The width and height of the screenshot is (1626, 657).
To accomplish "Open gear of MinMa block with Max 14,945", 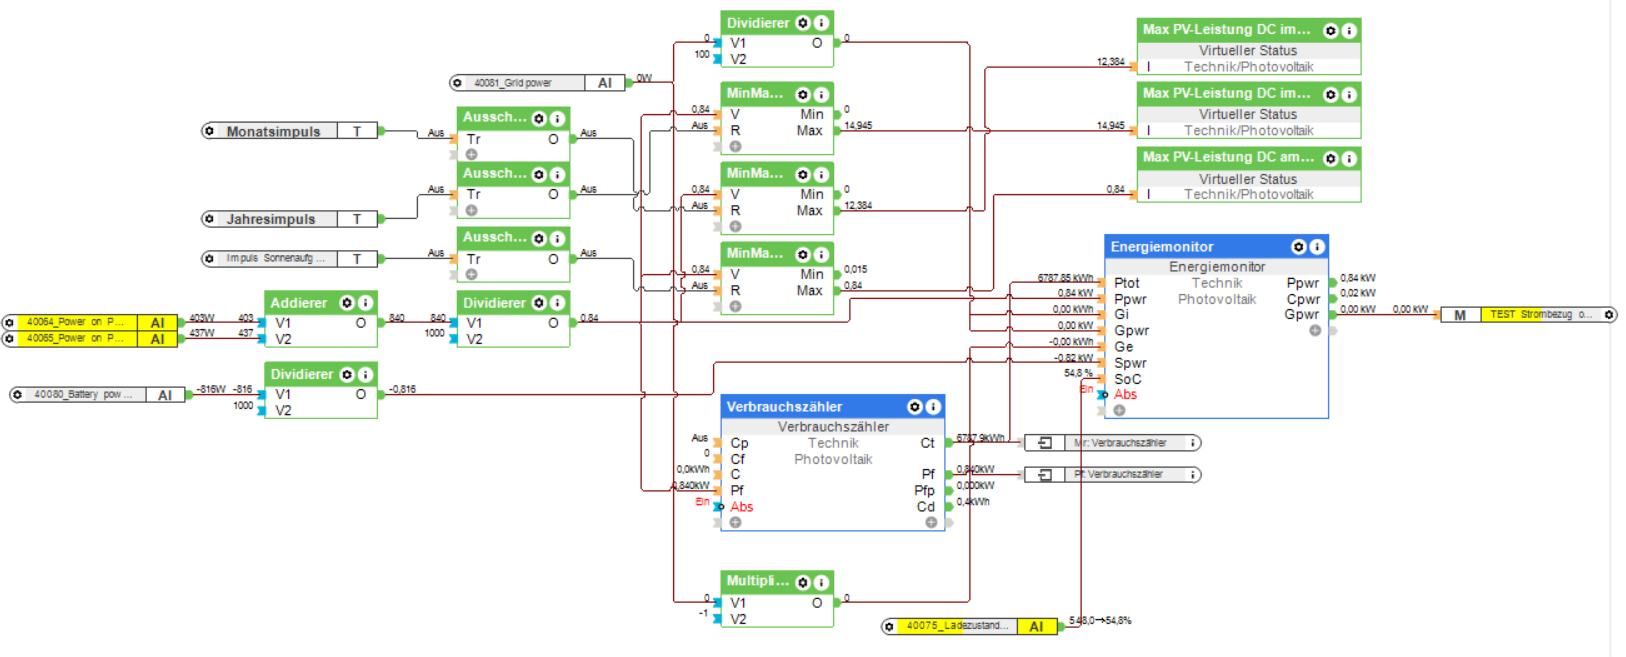I will point(803,94).
